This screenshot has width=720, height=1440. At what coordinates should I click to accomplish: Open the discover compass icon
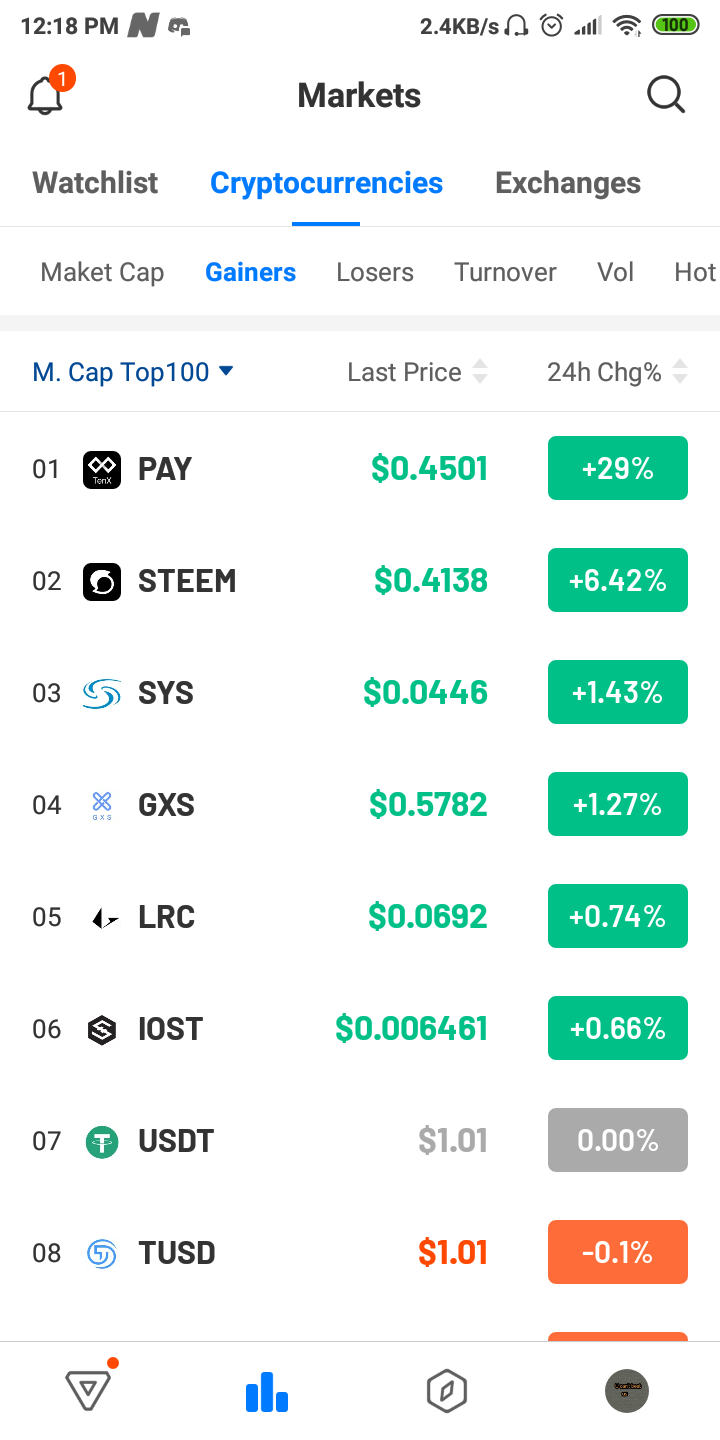pos(447,1390)
